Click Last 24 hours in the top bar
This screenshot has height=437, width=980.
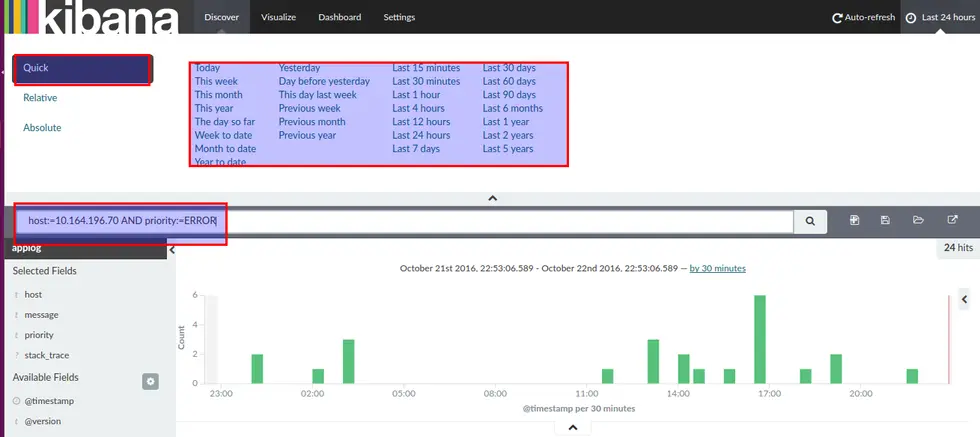click(x=948, y=18)
